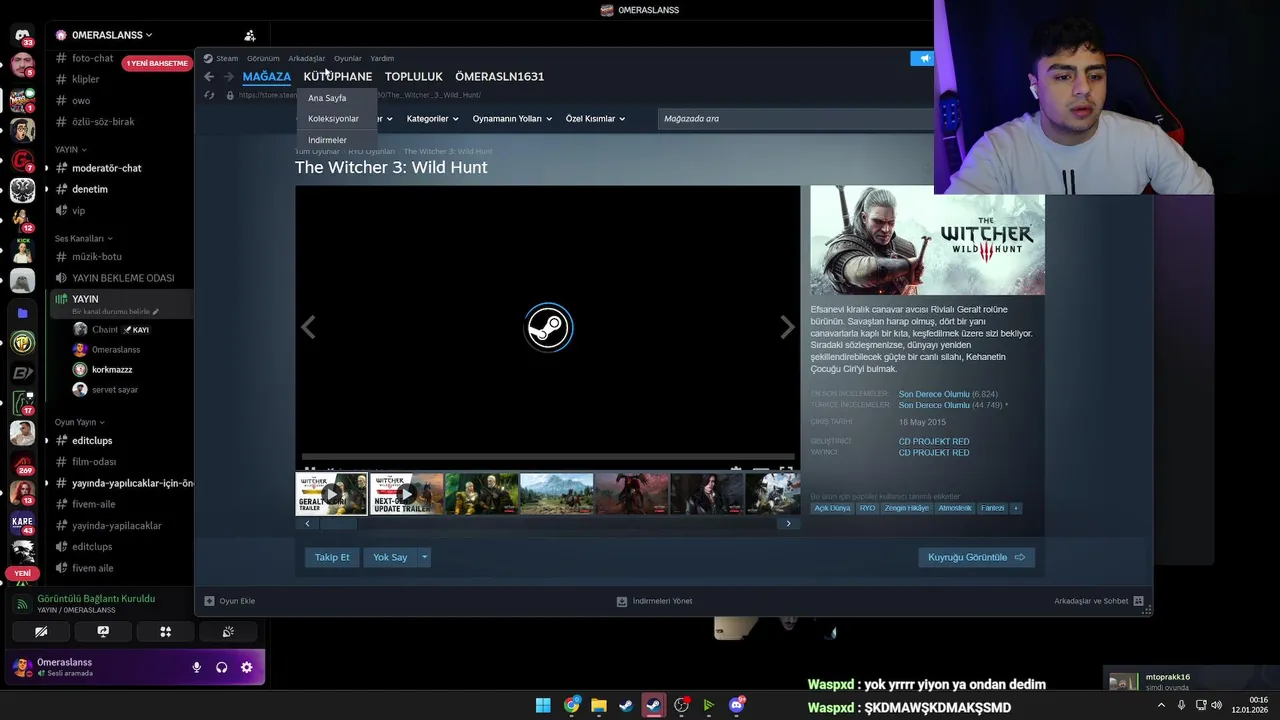Open ÖMERASLN1631 profile tab
The height and width of the screenshot is (720, 1280).
point(500,77)
